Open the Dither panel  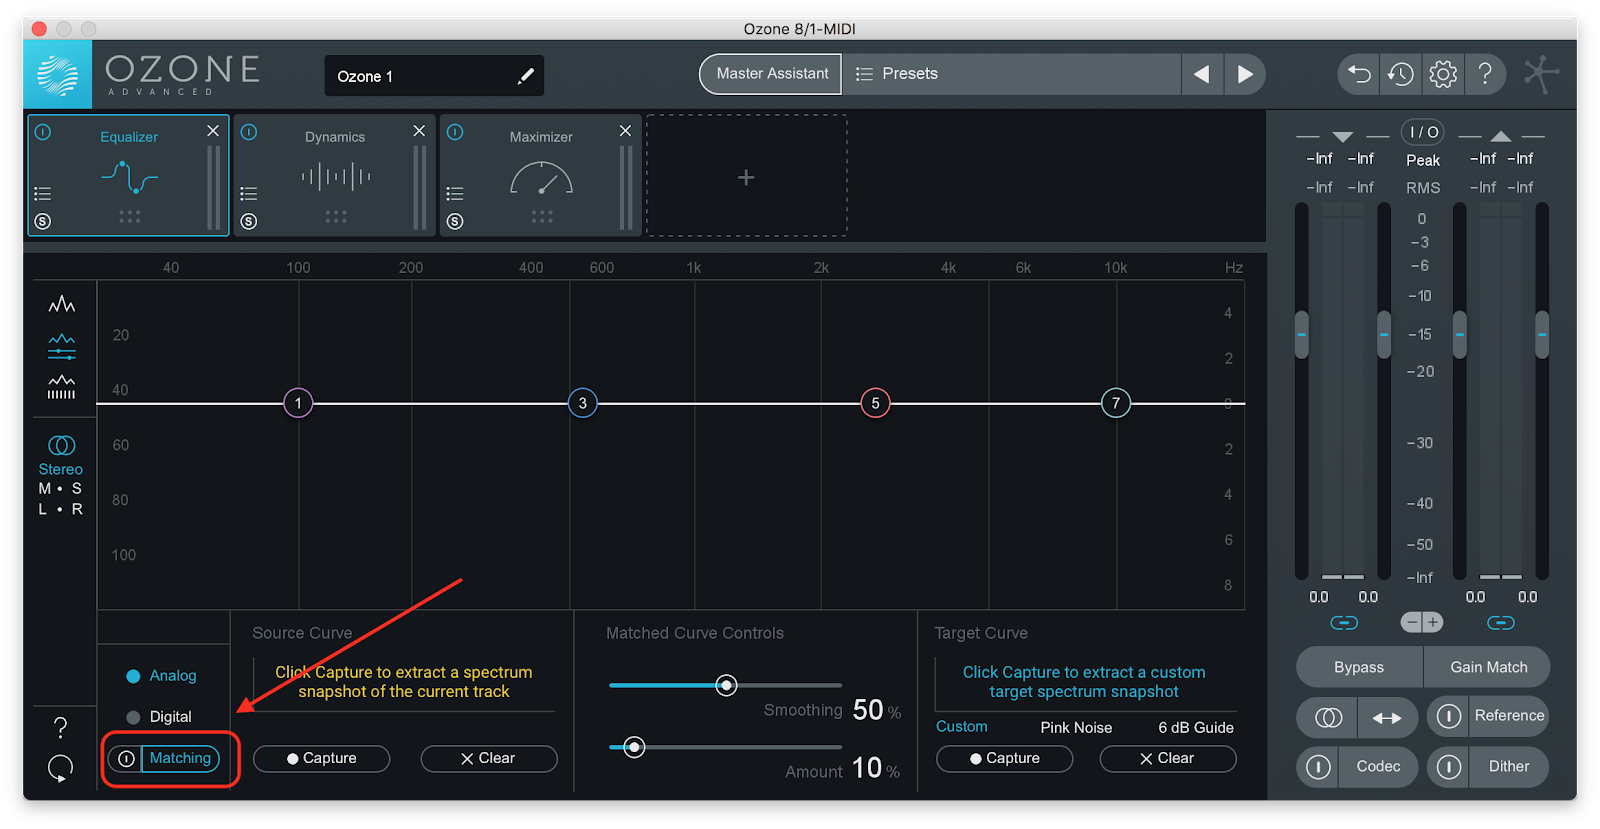[x=1508, y=767]
